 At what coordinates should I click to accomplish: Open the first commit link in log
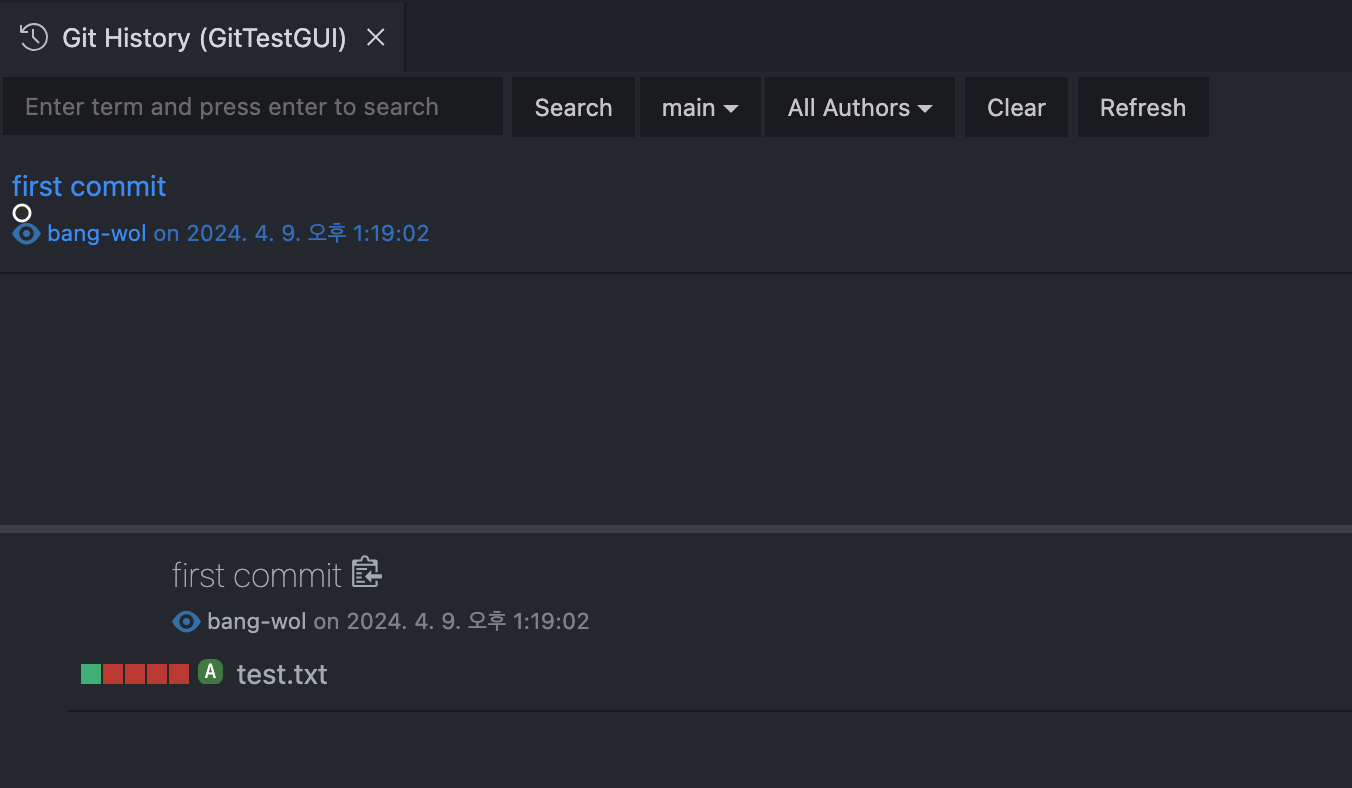tap(89, 186)
